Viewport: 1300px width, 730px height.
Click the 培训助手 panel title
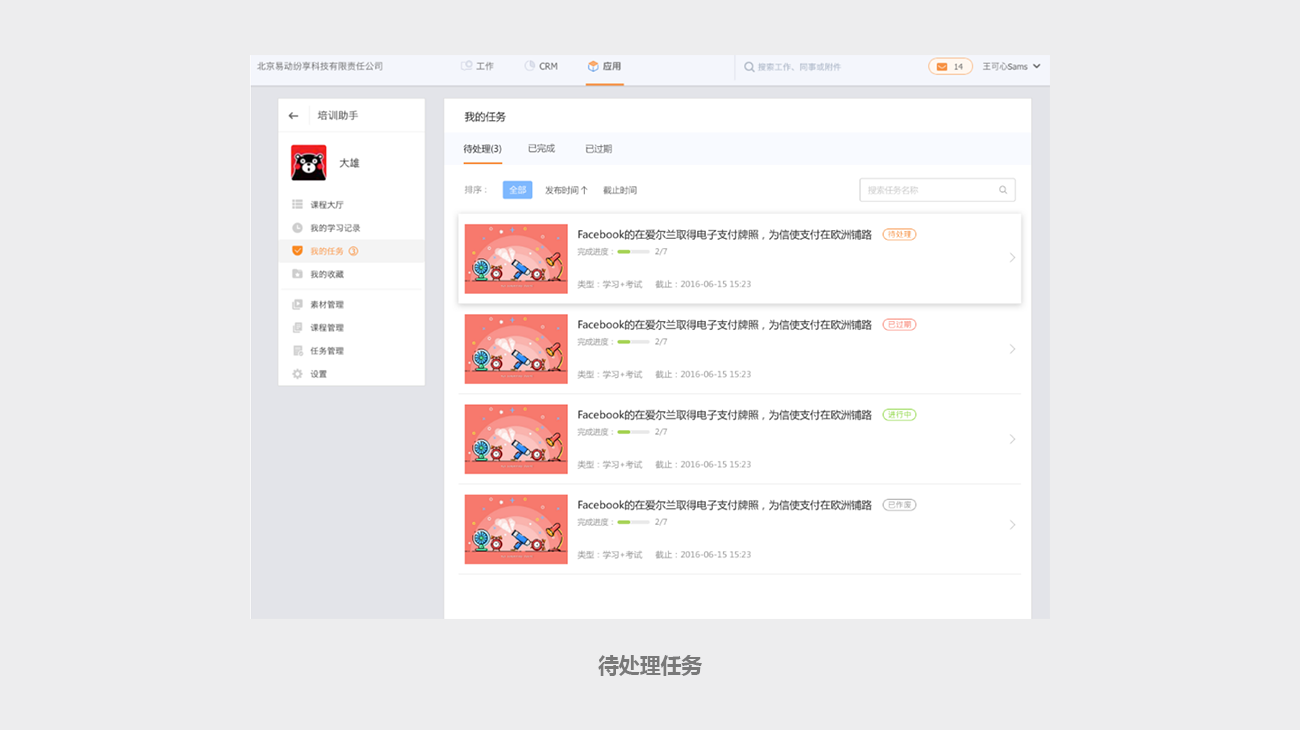[x=338, y=116]
